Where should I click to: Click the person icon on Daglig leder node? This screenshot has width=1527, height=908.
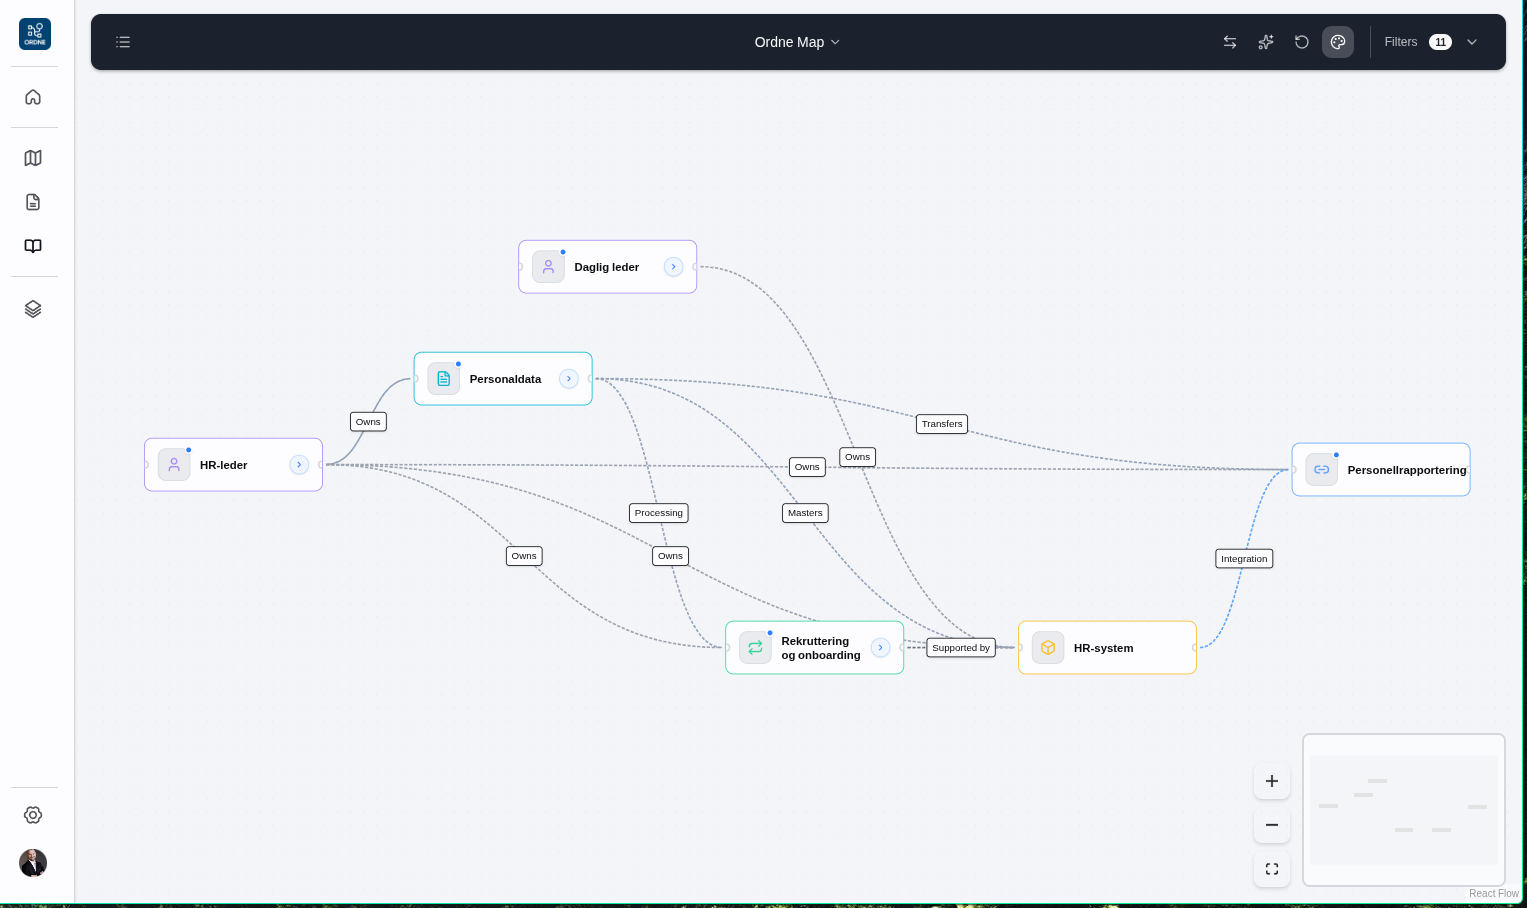coord(548,267)
